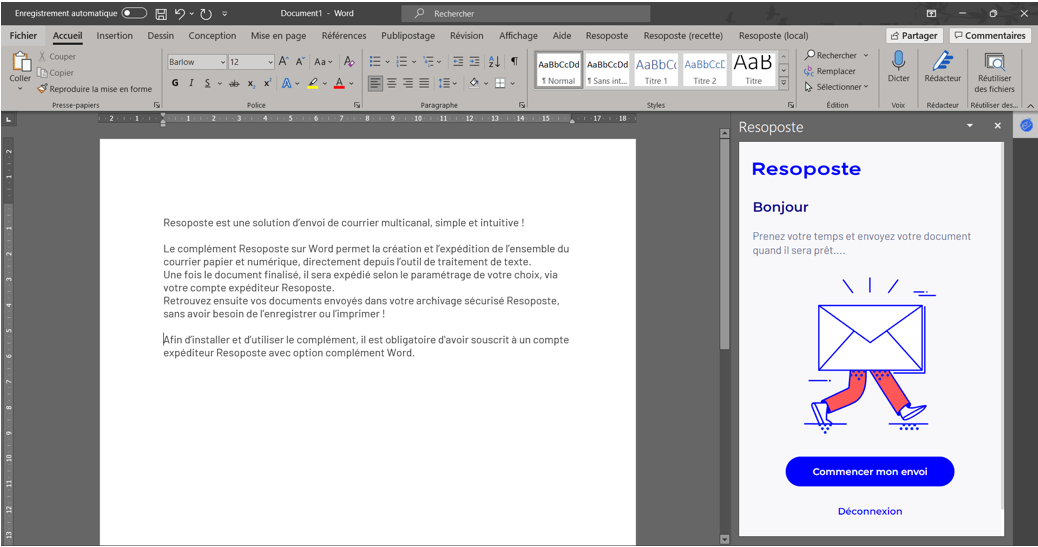Toggle strikethrough formatting

tap(234, 83)
